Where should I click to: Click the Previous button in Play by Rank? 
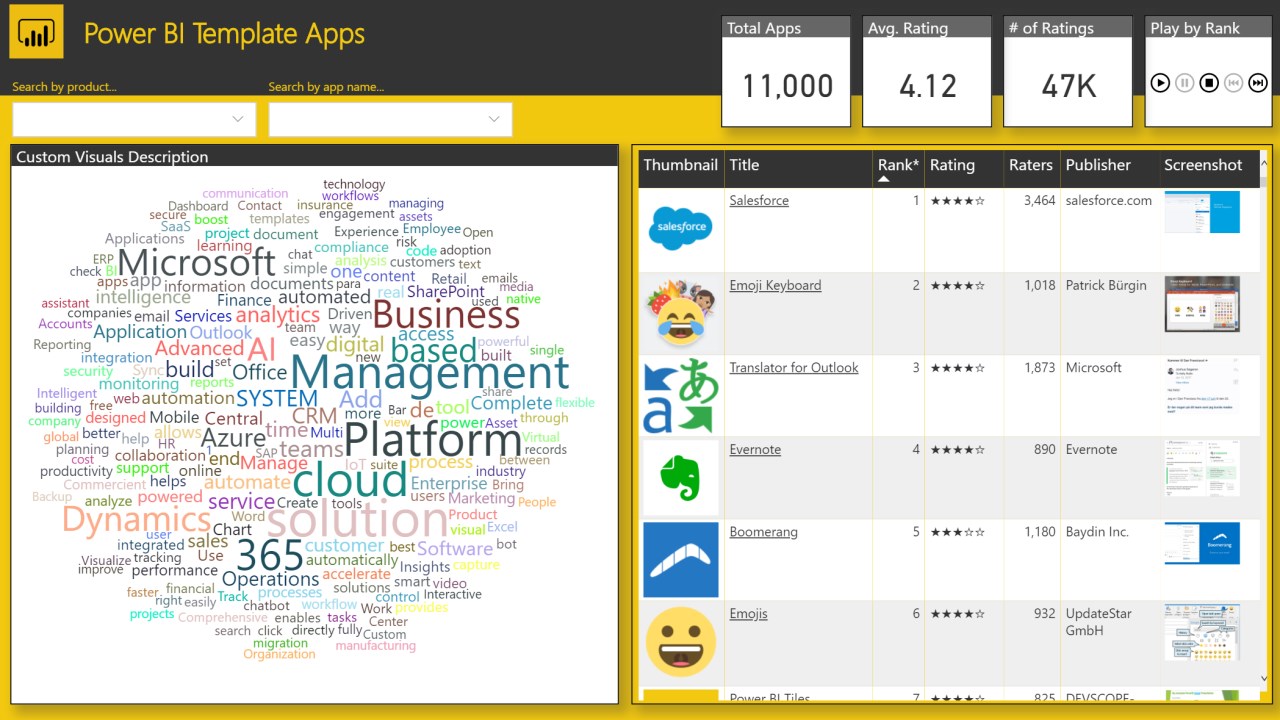click(1233, 83)
